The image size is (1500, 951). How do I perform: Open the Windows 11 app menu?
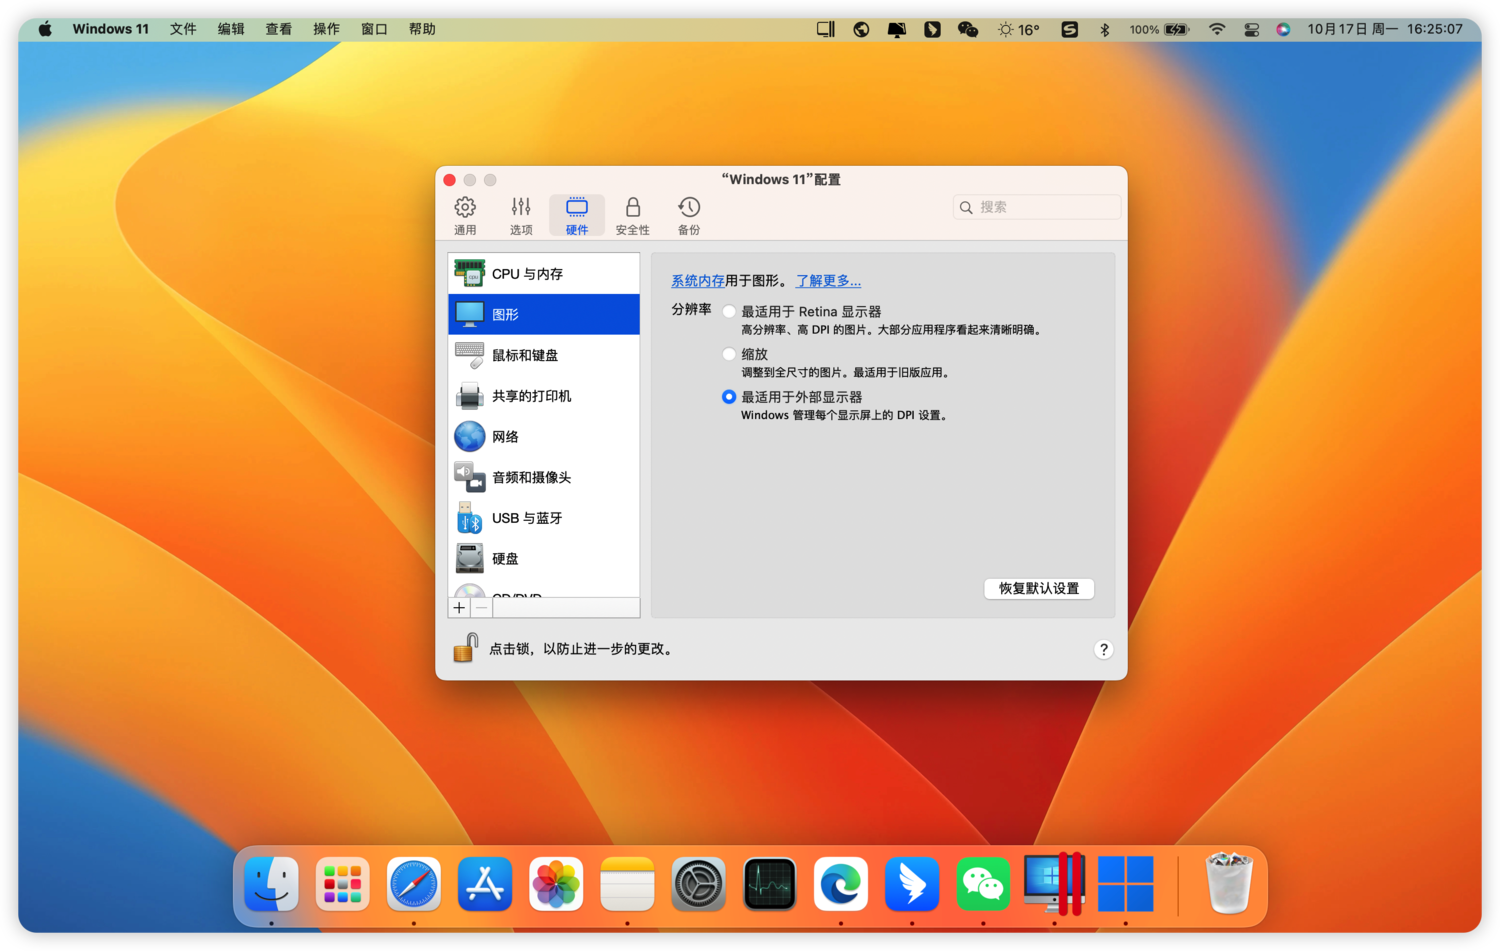(110, 29)
